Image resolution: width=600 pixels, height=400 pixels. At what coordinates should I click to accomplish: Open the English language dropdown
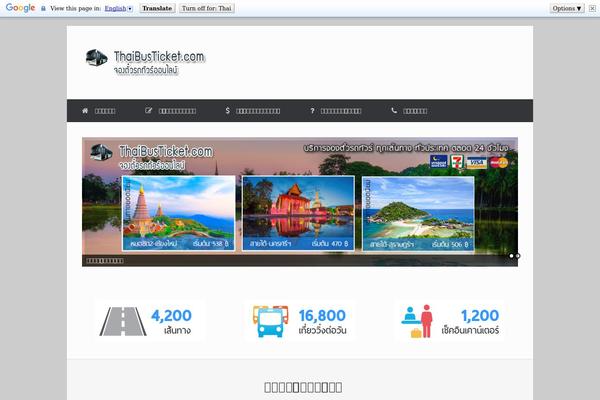119,8
